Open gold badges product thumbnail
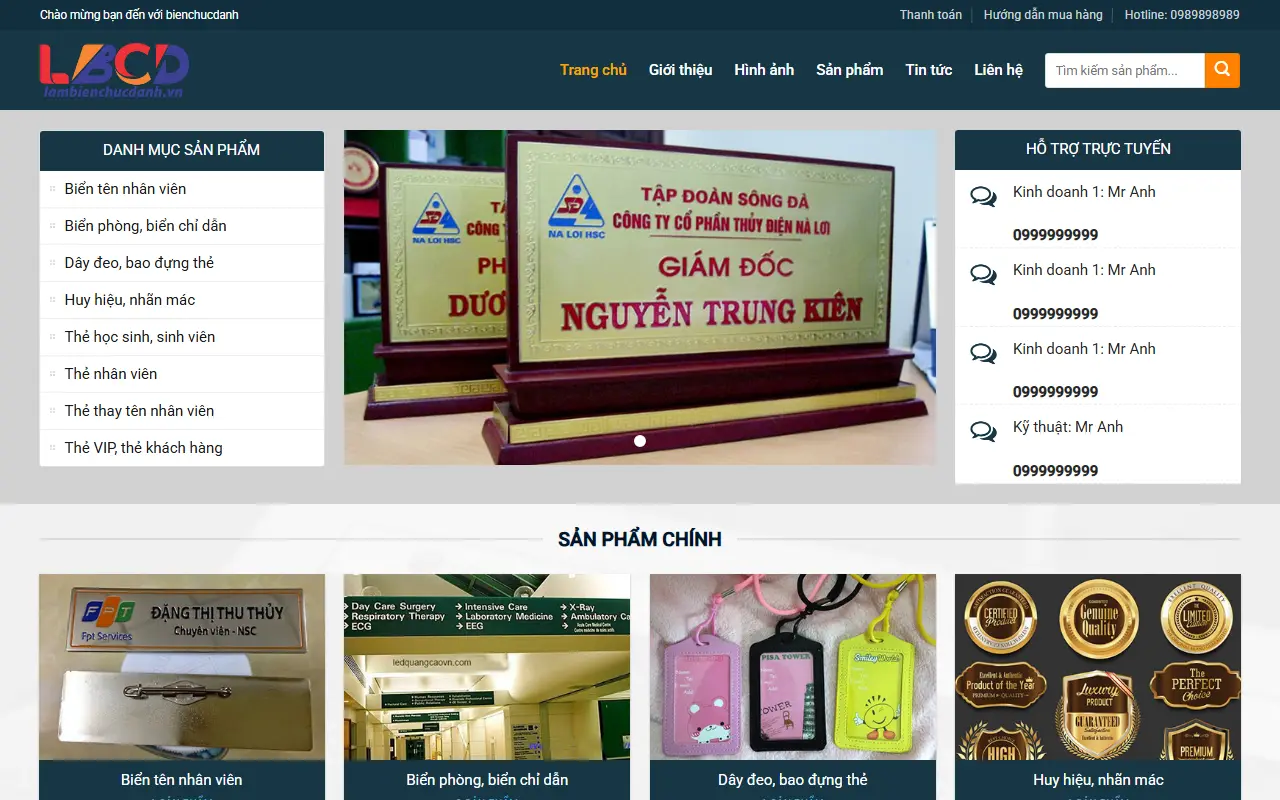Screen dimensions: 1280x800 [x=1098, y=667]
